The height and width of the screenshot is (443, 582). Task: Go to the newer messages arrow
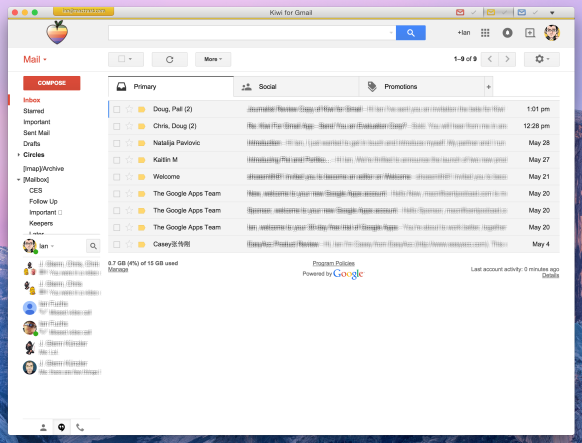point(490,59)
